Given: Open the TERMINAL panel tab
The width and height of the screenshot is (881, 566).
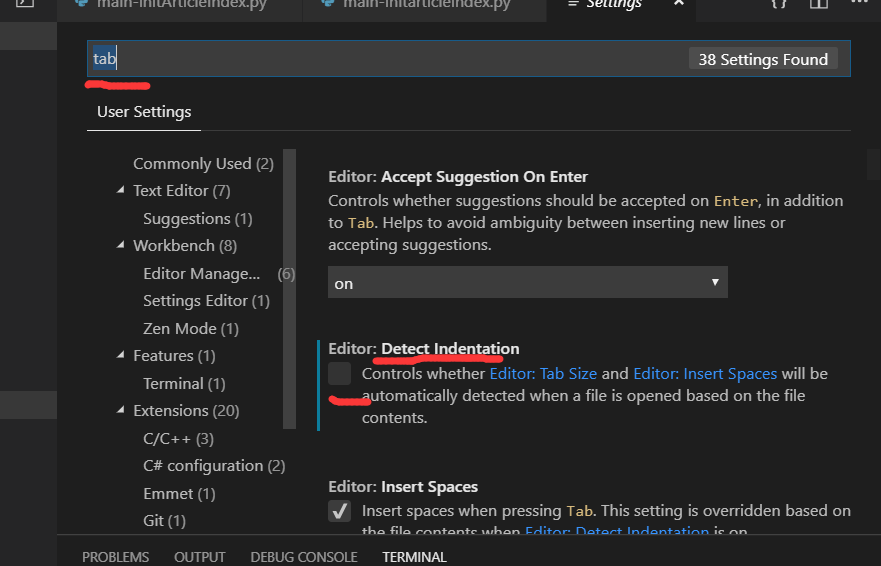Looking at the screenshot, I should point(414,557).
